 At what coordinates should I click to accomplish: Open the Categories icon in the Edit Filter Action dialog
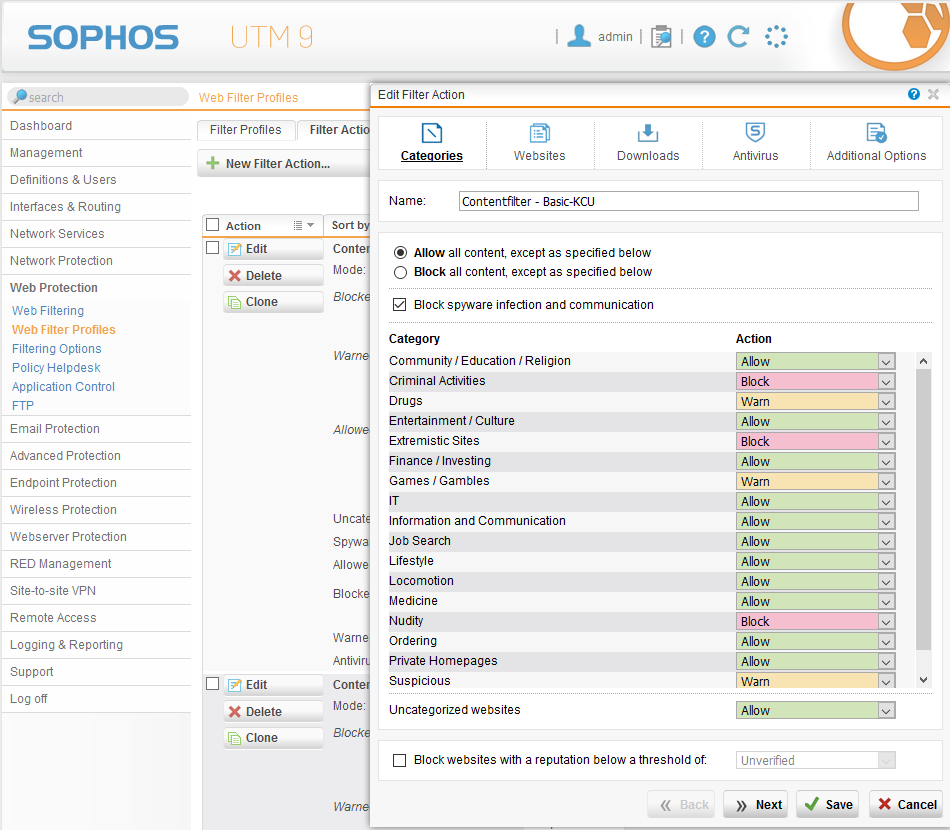[x=431, y=133]
